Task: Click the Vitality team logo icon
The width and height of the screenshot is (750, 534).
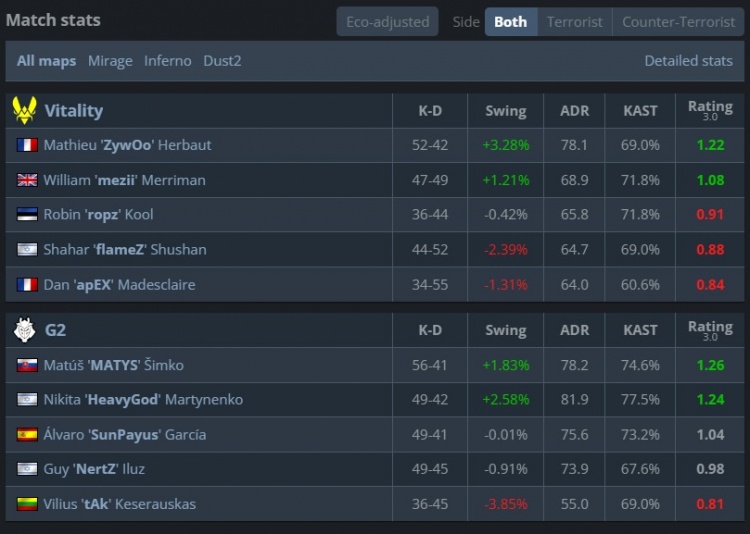Action: coord(25,110)
